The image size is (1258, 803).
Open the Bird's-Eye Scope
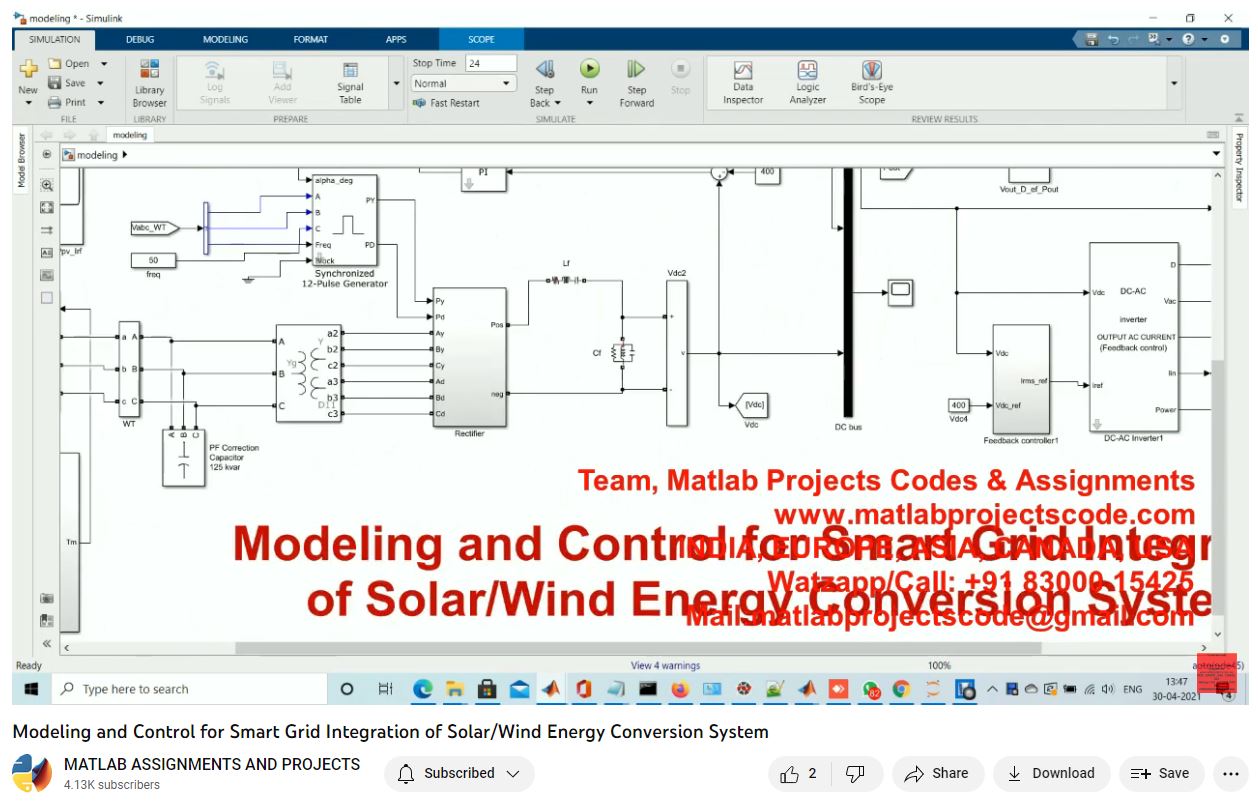[872, 82]
